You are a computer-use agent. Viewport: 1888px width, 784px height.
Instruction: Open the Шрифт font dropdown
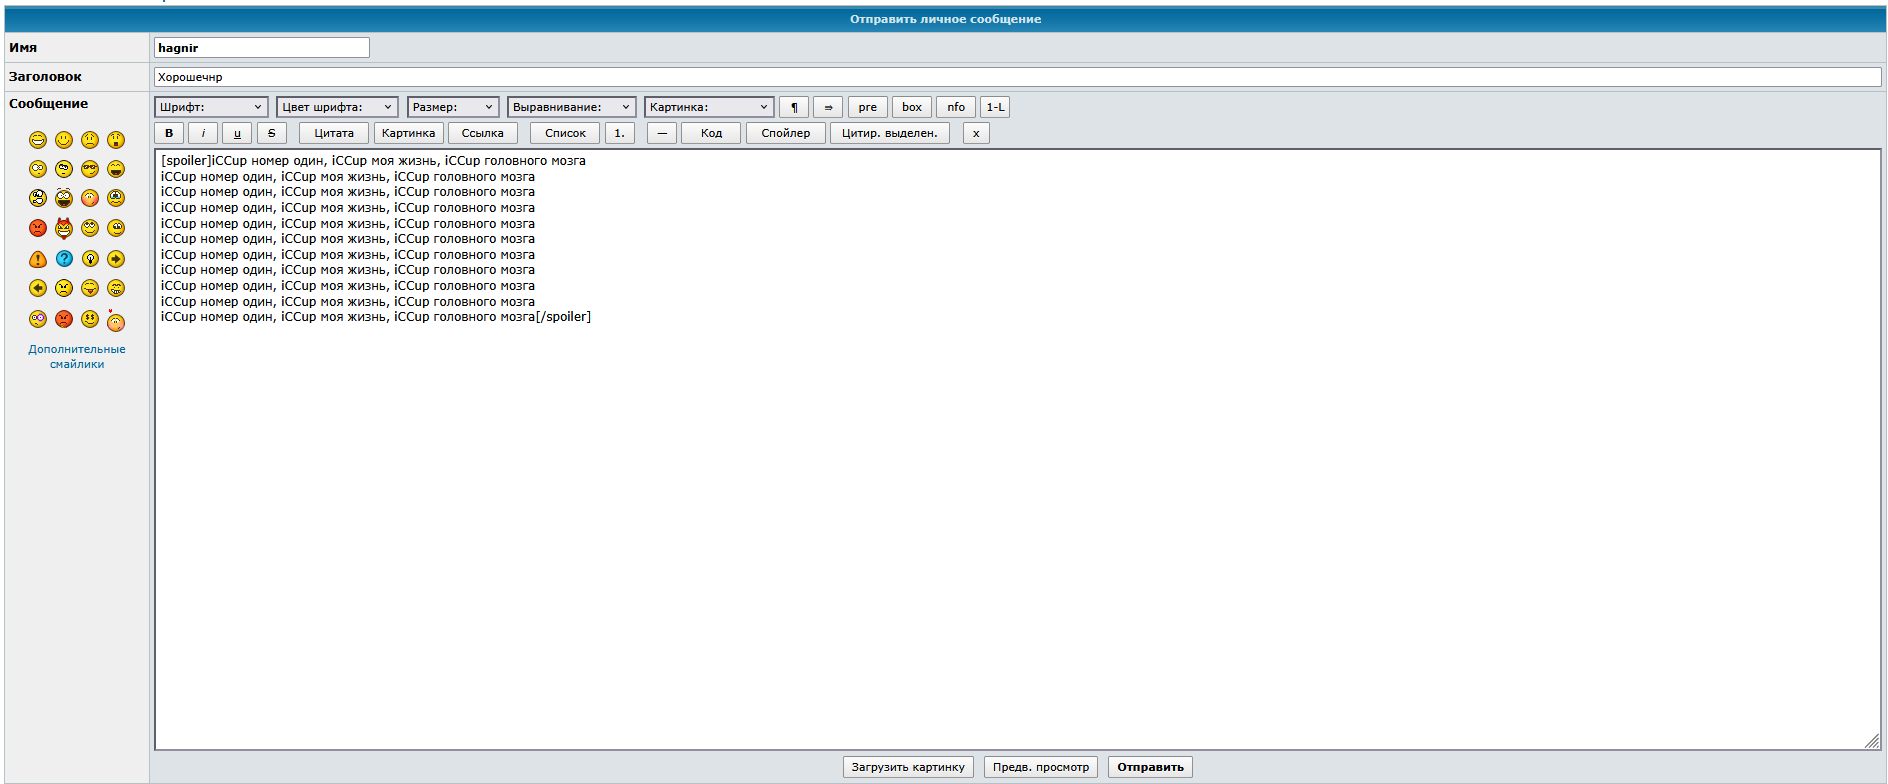(x=211, y=107)
